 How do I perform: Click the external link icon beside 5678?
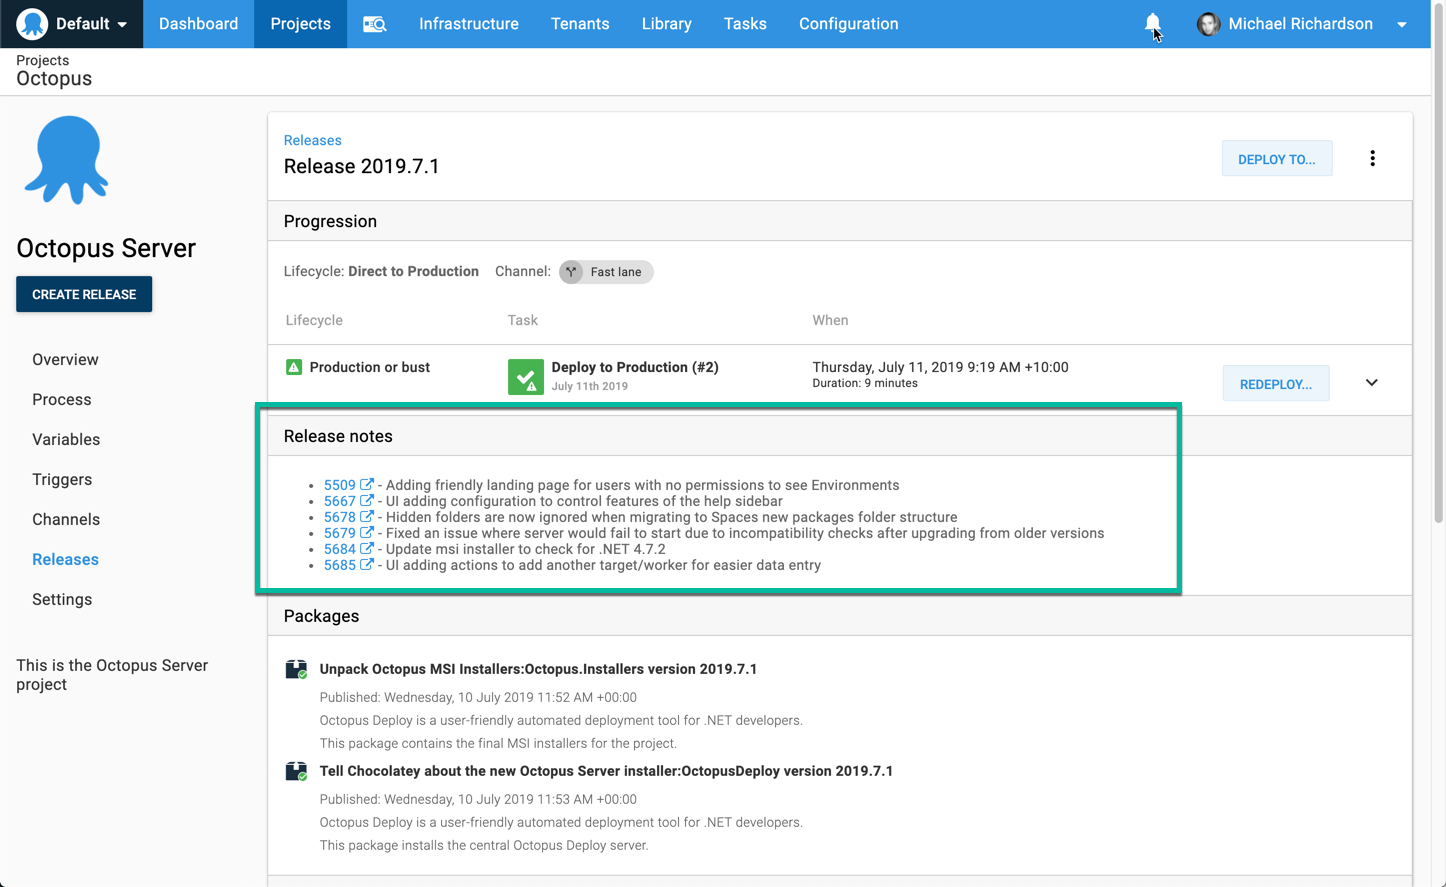[367, 516]
